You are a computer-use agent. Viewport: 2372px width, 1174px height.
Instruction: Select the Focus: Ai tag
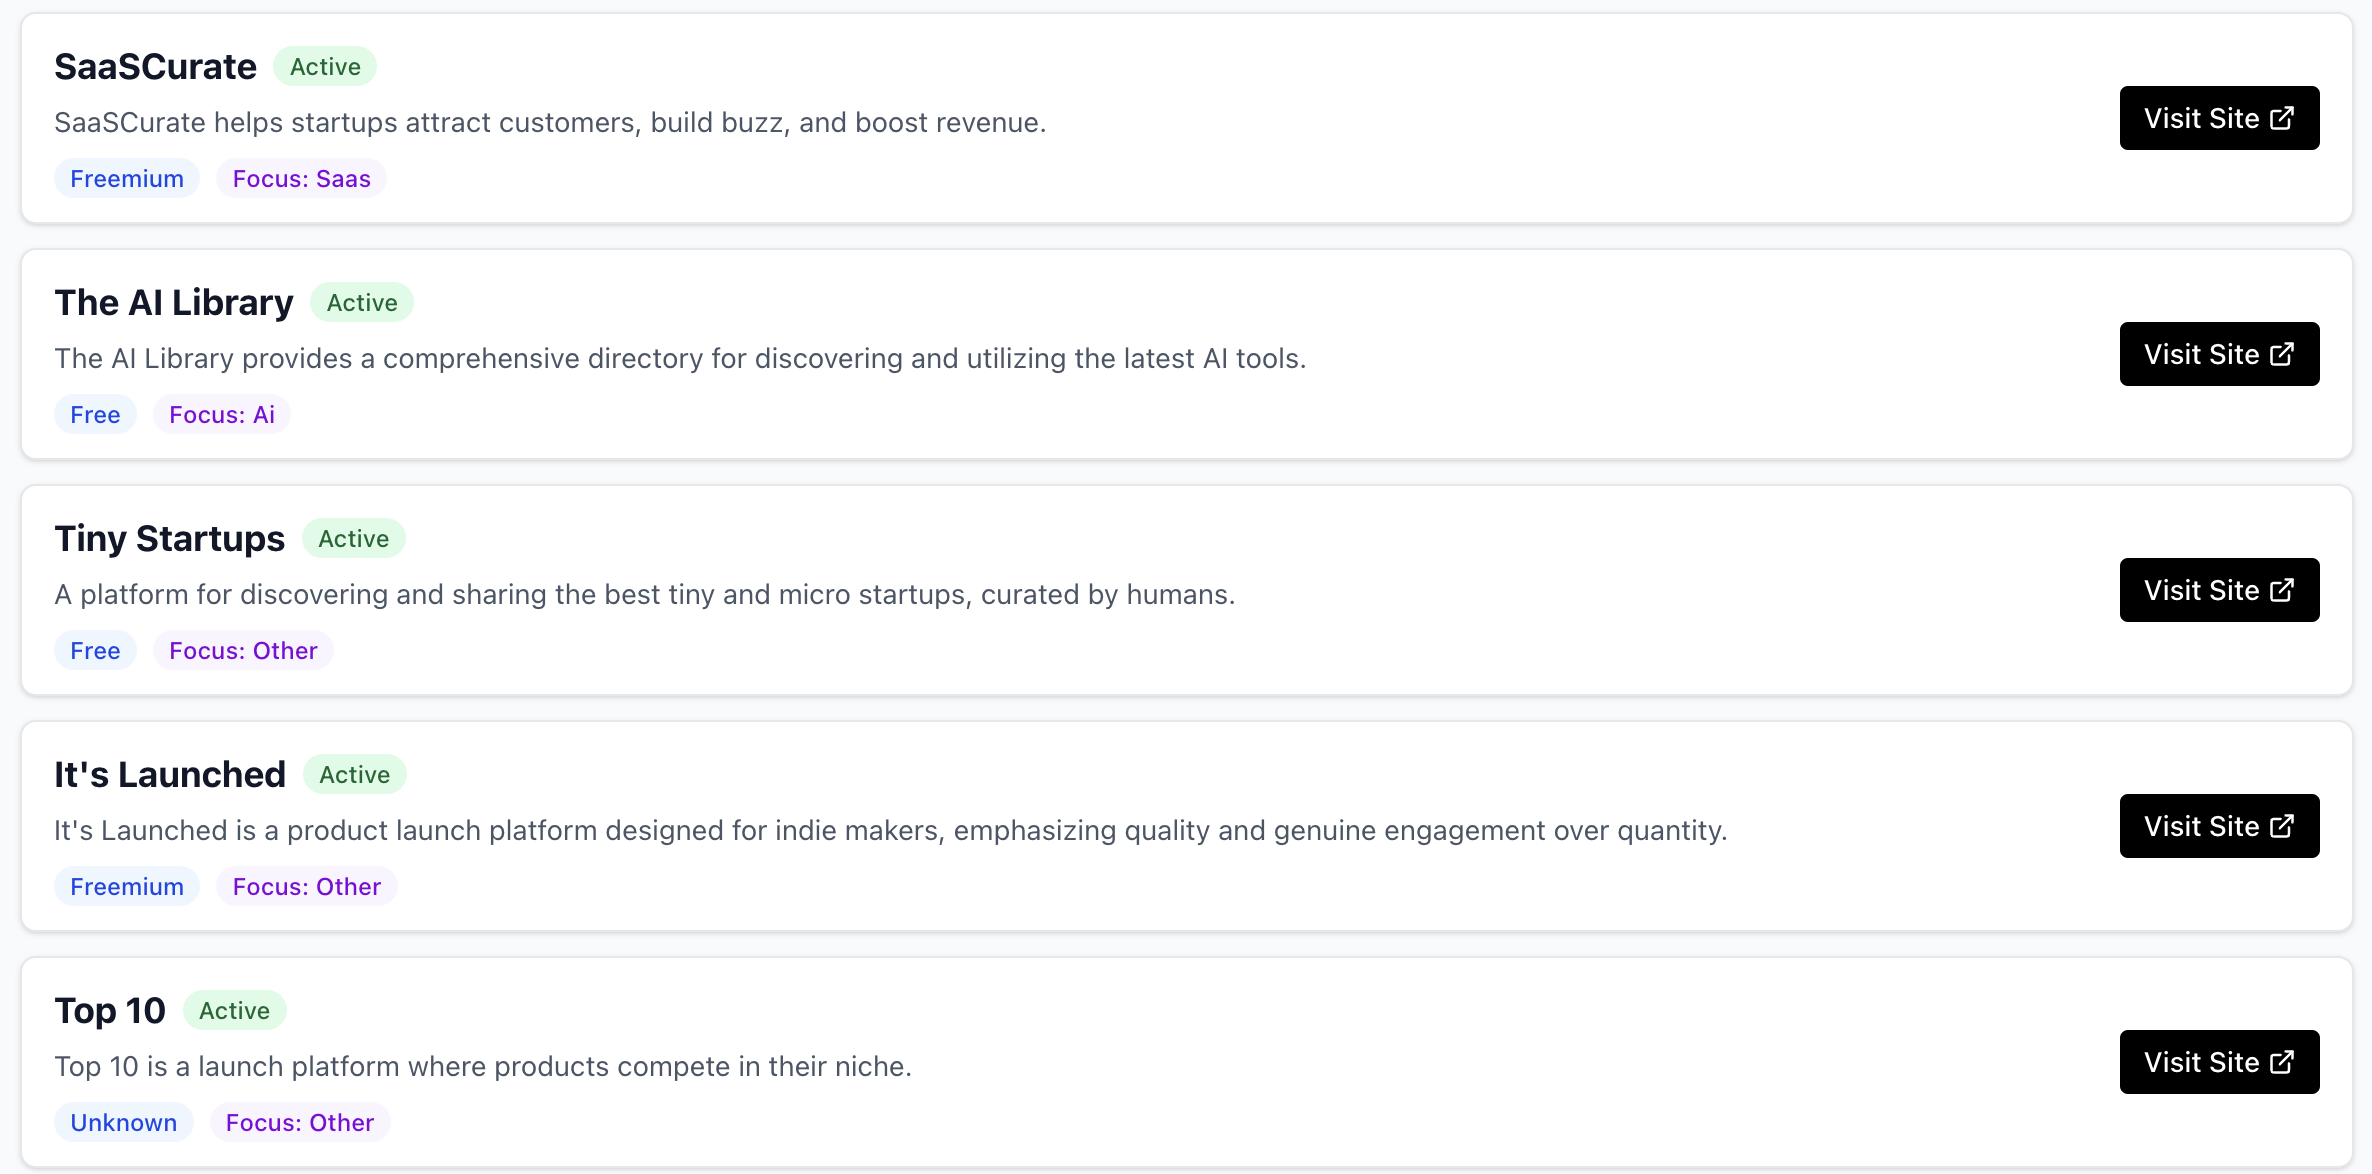click(x=222, y=415)
